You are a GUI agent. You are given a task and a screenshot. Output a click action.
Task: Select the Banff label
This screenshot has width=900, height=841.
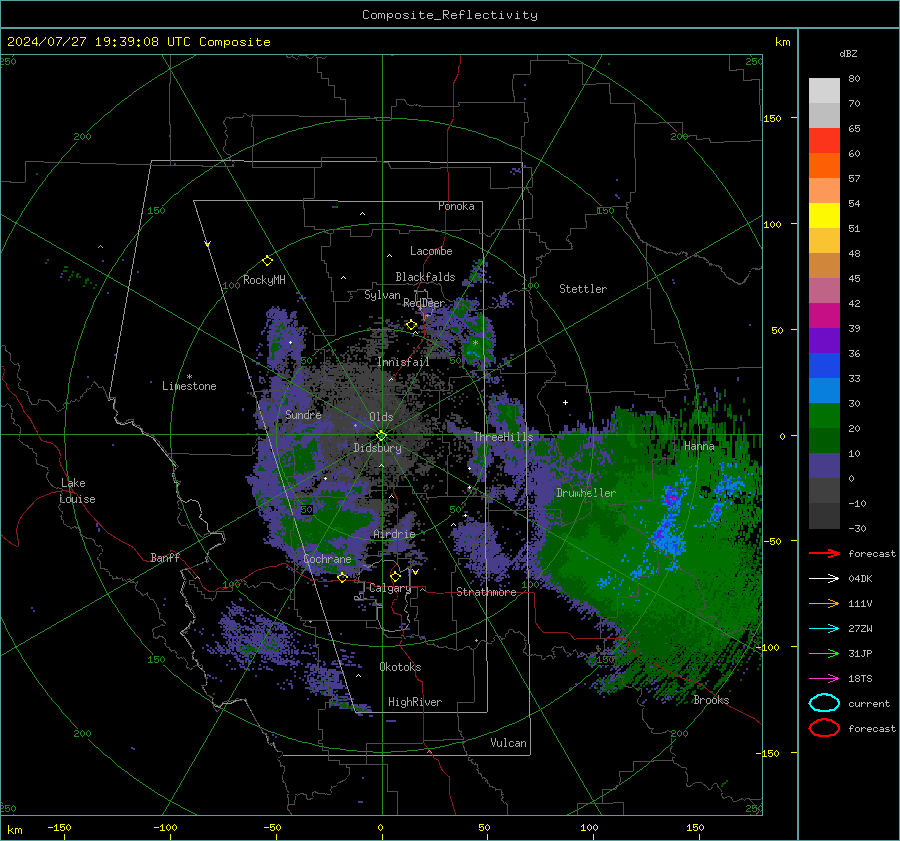tap(165, 557)
